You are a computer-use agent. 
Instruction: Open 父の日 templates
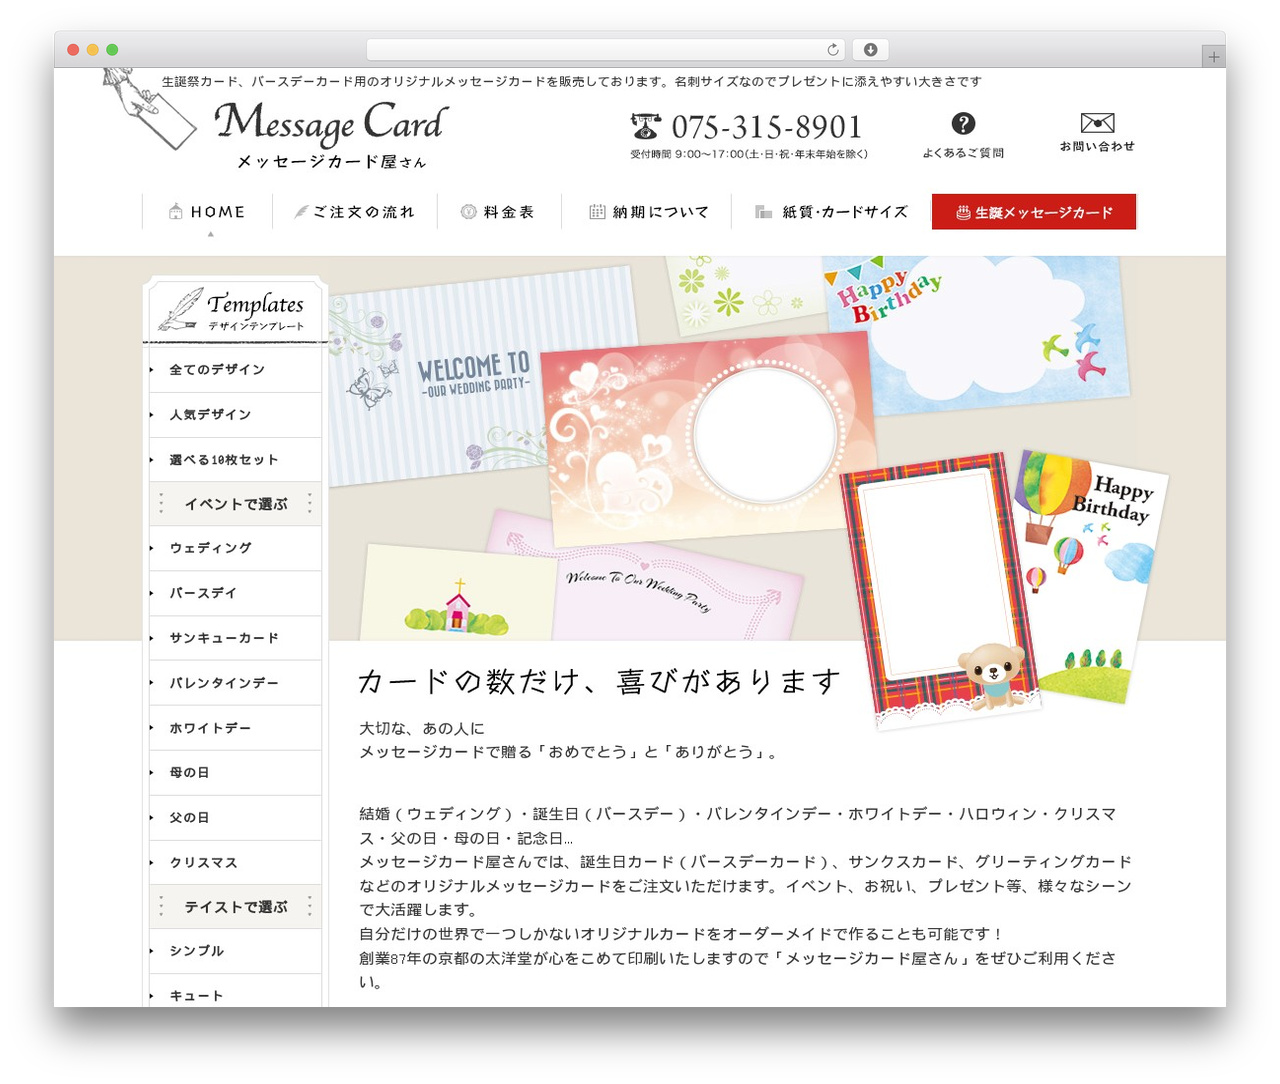pyautogui.click(x=235, y=818)
